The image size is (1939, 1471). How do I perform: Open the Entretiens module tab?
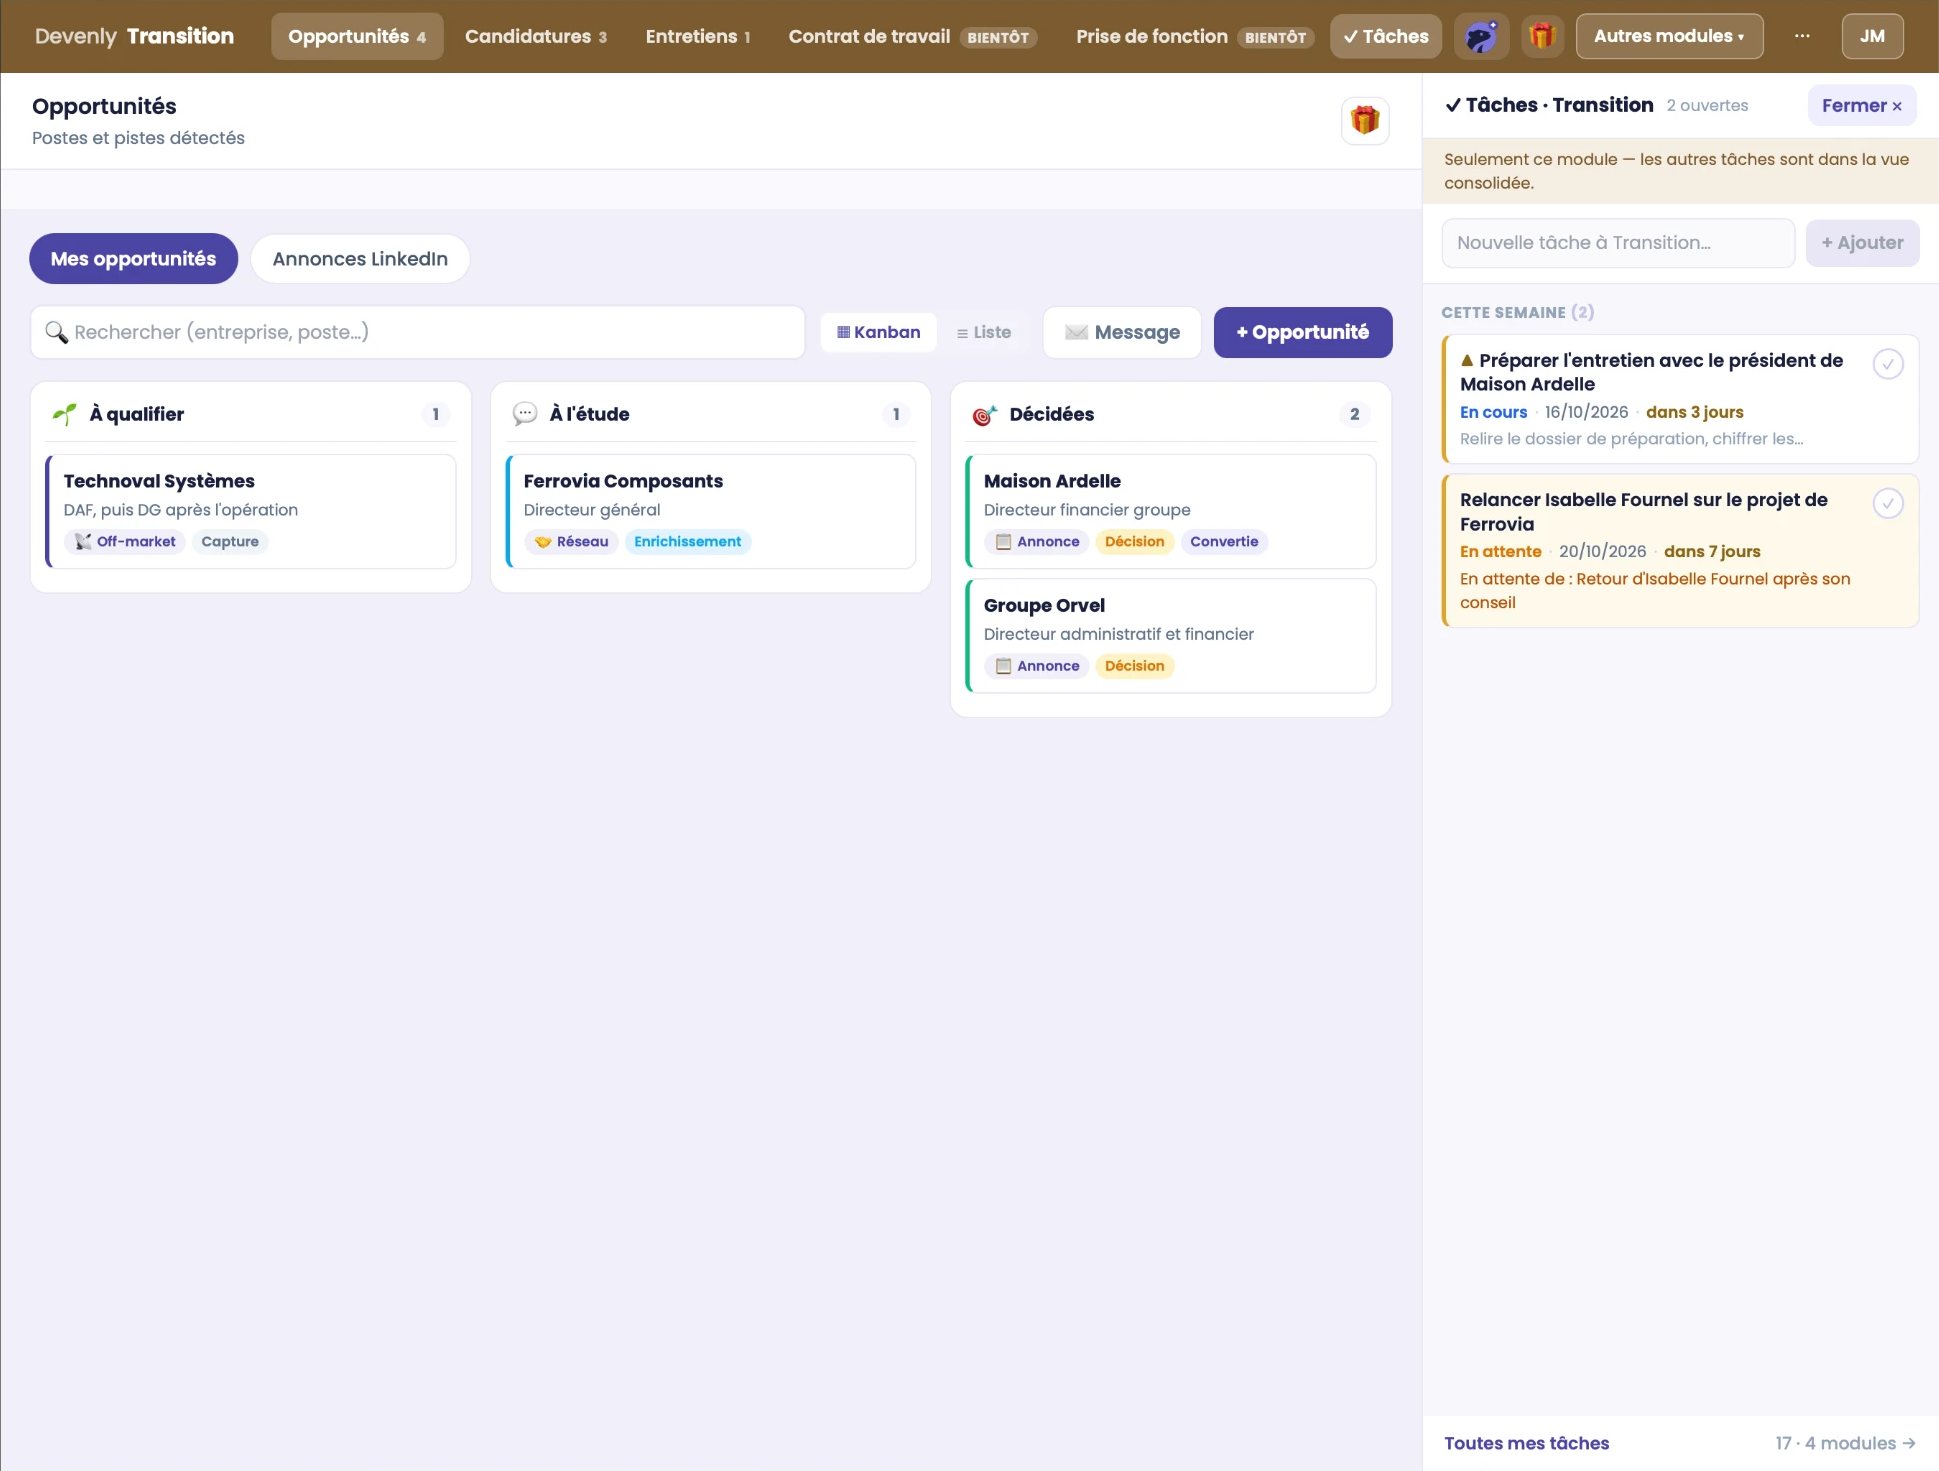pyautogui.click(x=698, y=37)
